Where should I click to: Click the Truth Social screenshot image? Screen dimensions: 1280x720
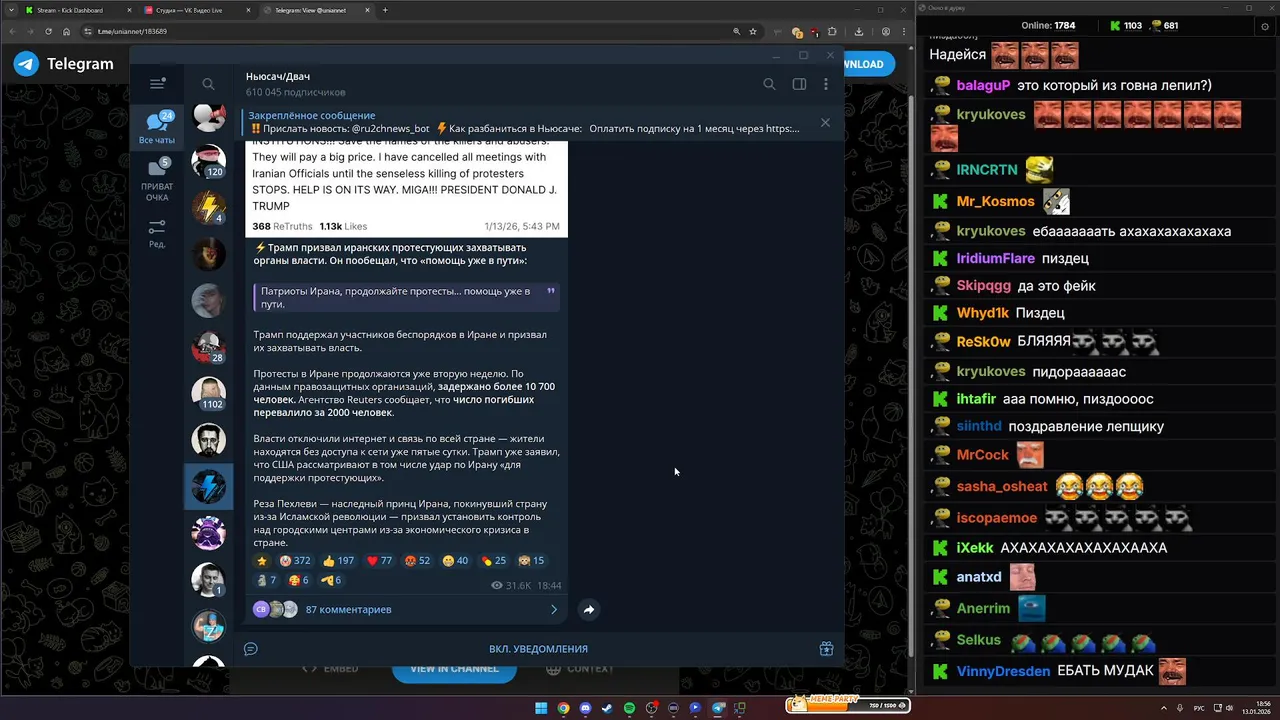(406, 188)
